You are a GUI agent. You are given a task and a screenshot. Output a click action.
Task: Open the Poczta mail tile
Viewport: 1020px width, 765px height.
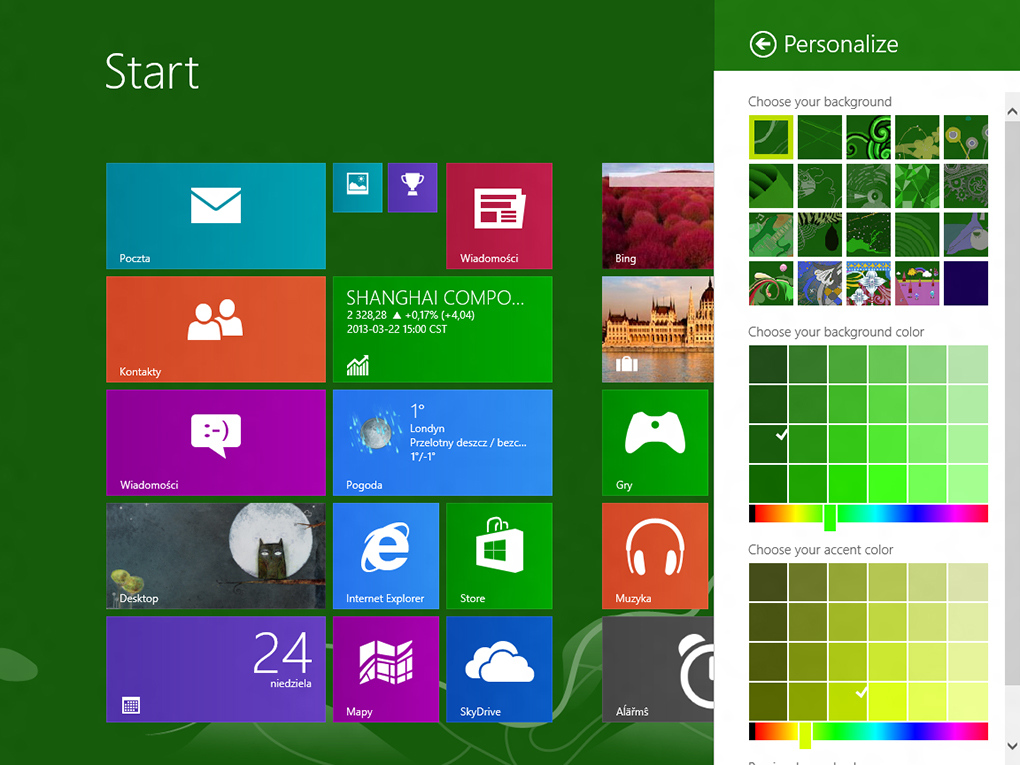click(215, 216)
